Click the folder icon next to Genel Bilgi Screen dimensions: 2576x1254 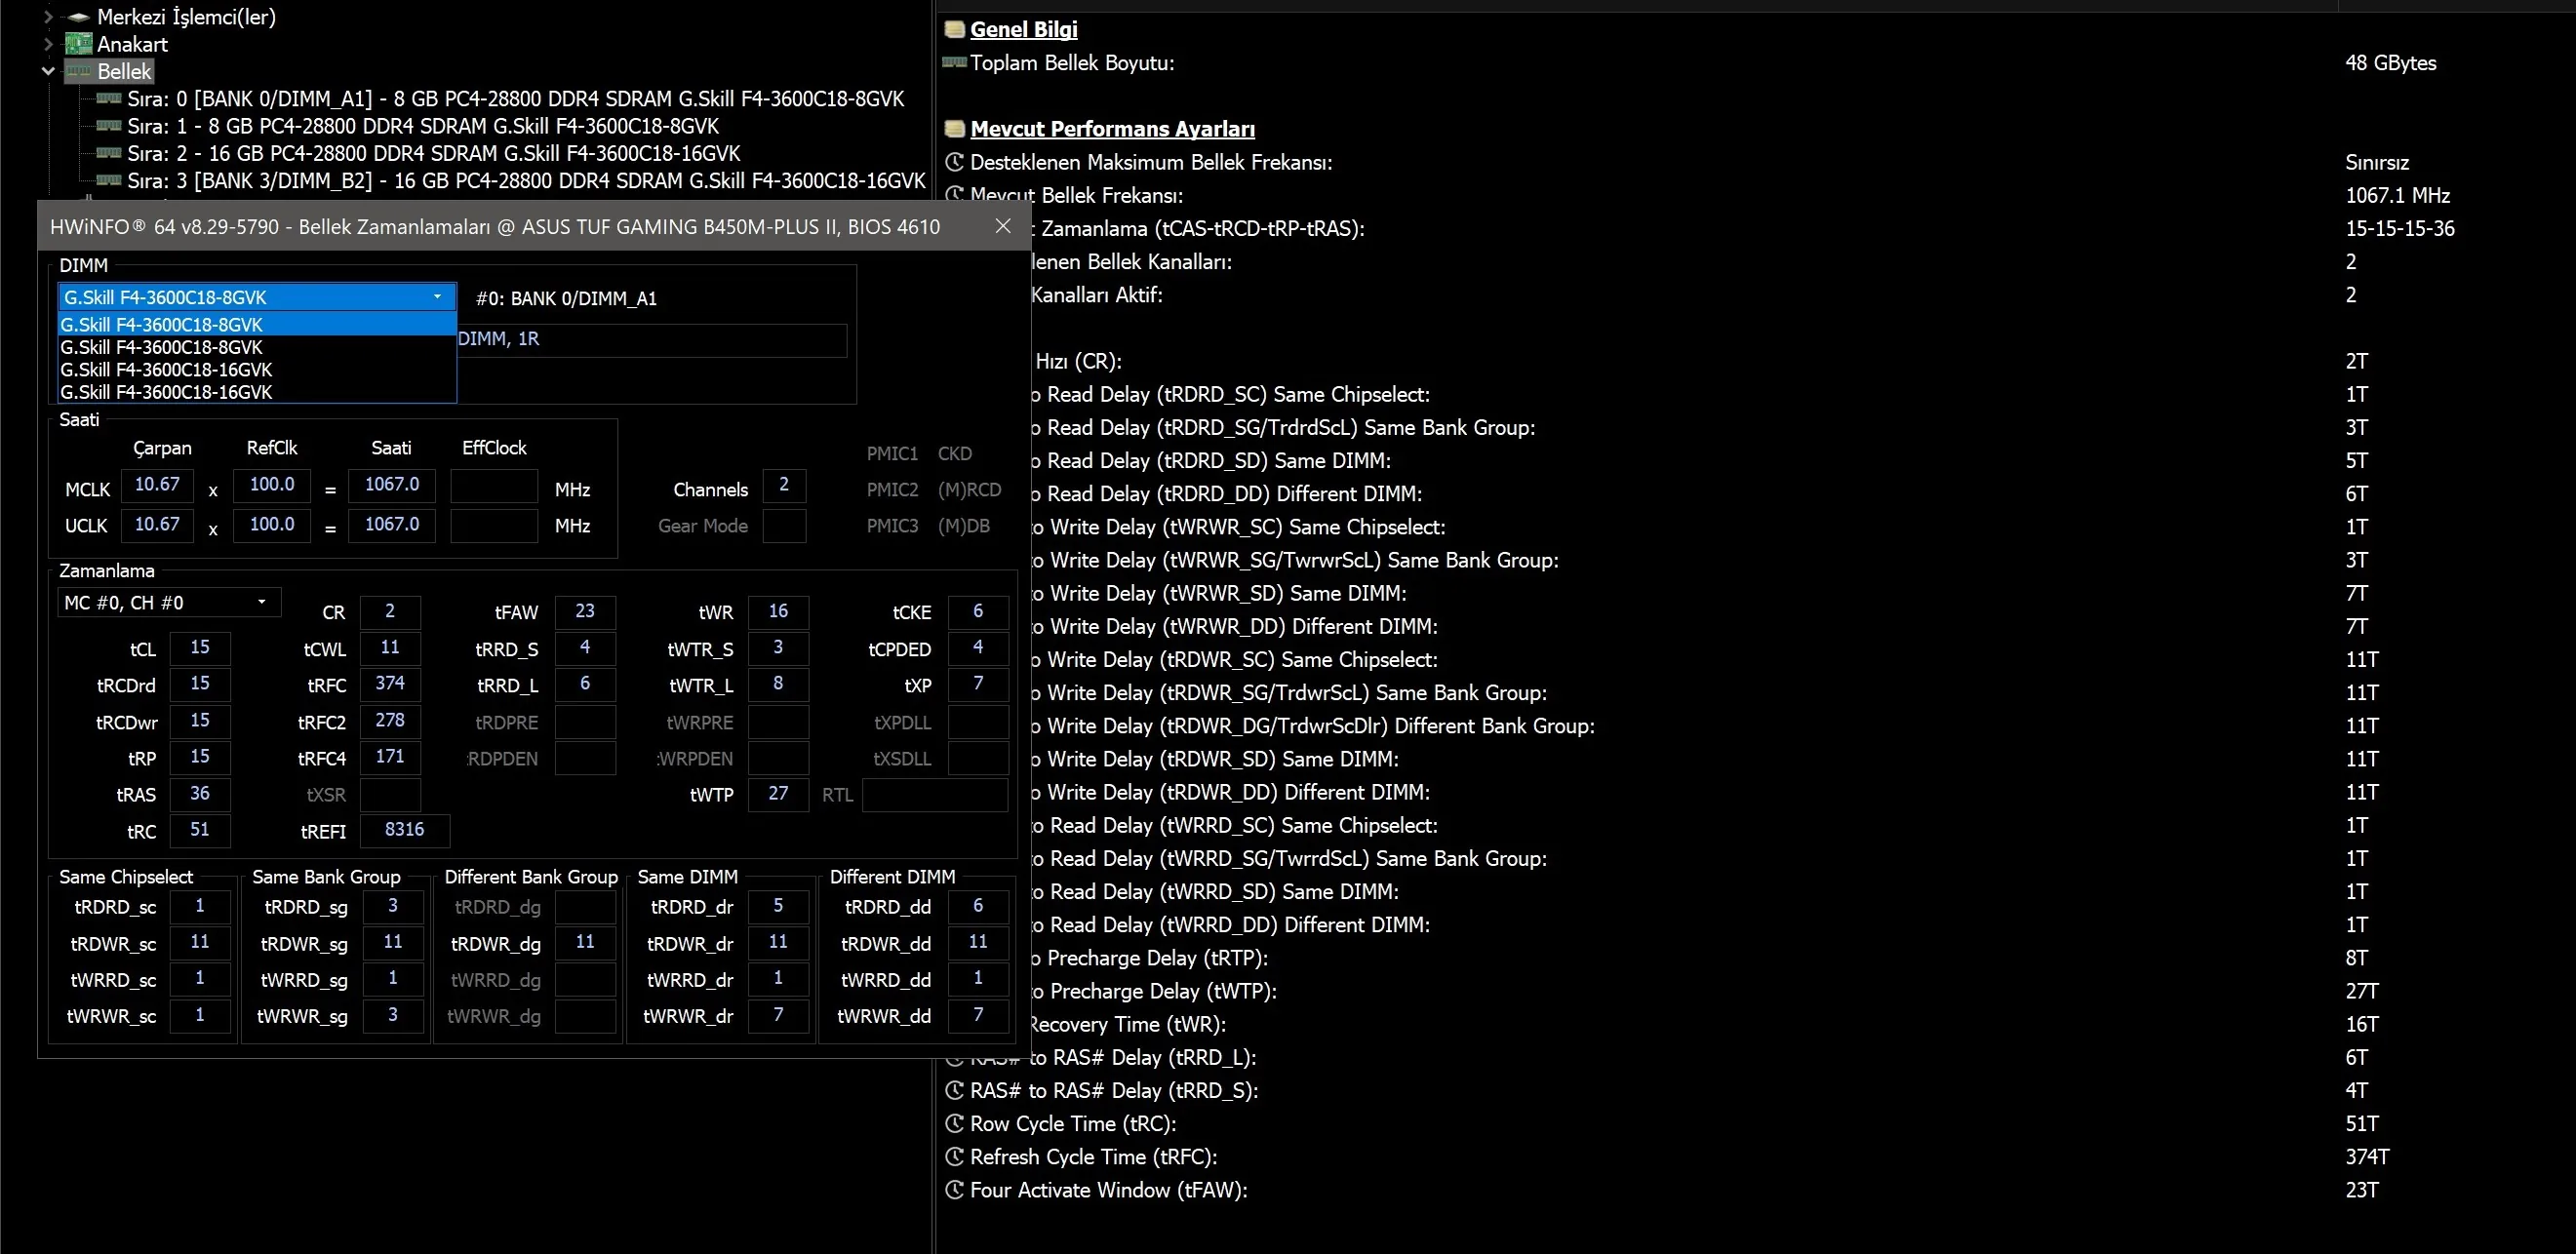click(x=955, y=29)
